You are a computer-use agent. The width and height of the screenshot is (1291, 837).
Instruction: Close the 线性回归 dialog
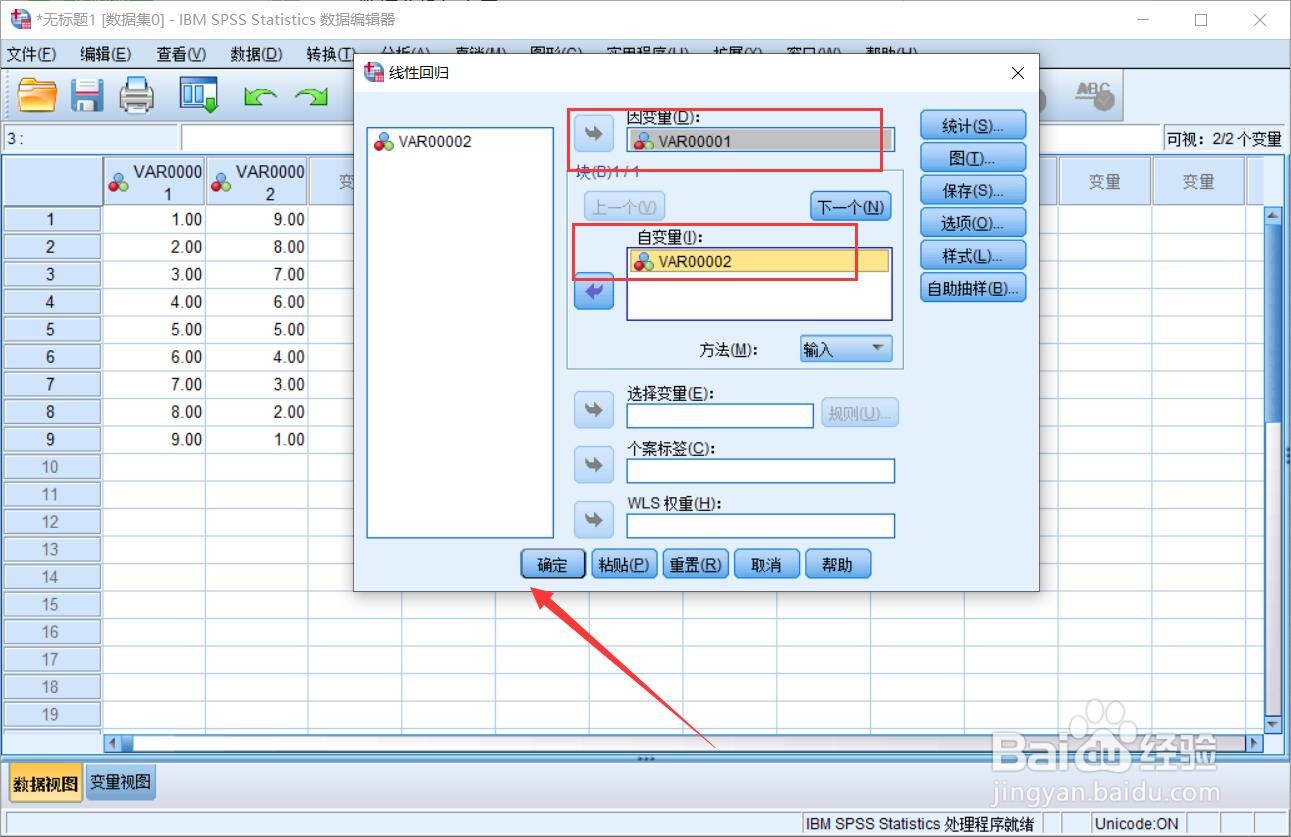(x=1018, y=73)
